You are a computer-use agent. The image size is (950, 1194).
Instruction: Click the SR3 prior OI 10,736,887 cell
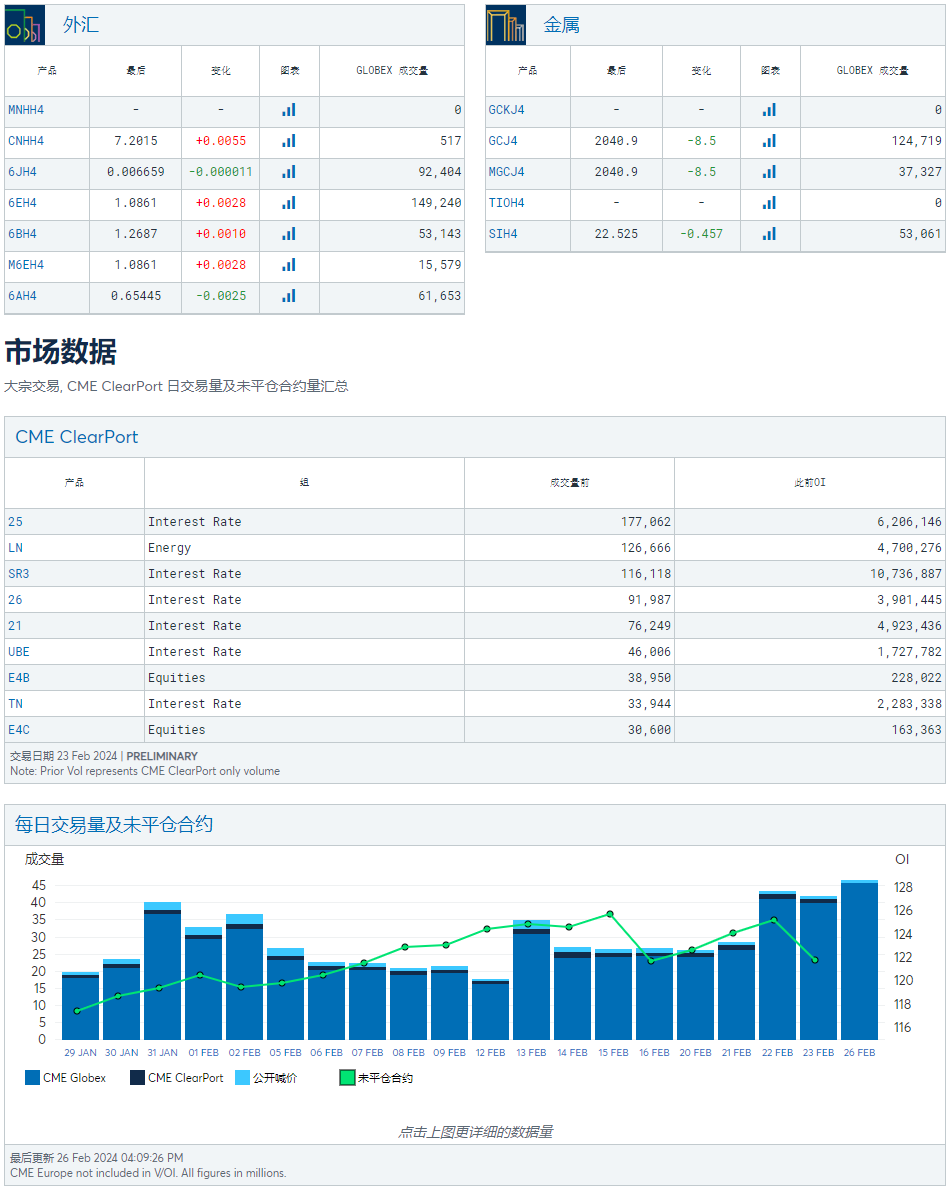coord(810,574)
